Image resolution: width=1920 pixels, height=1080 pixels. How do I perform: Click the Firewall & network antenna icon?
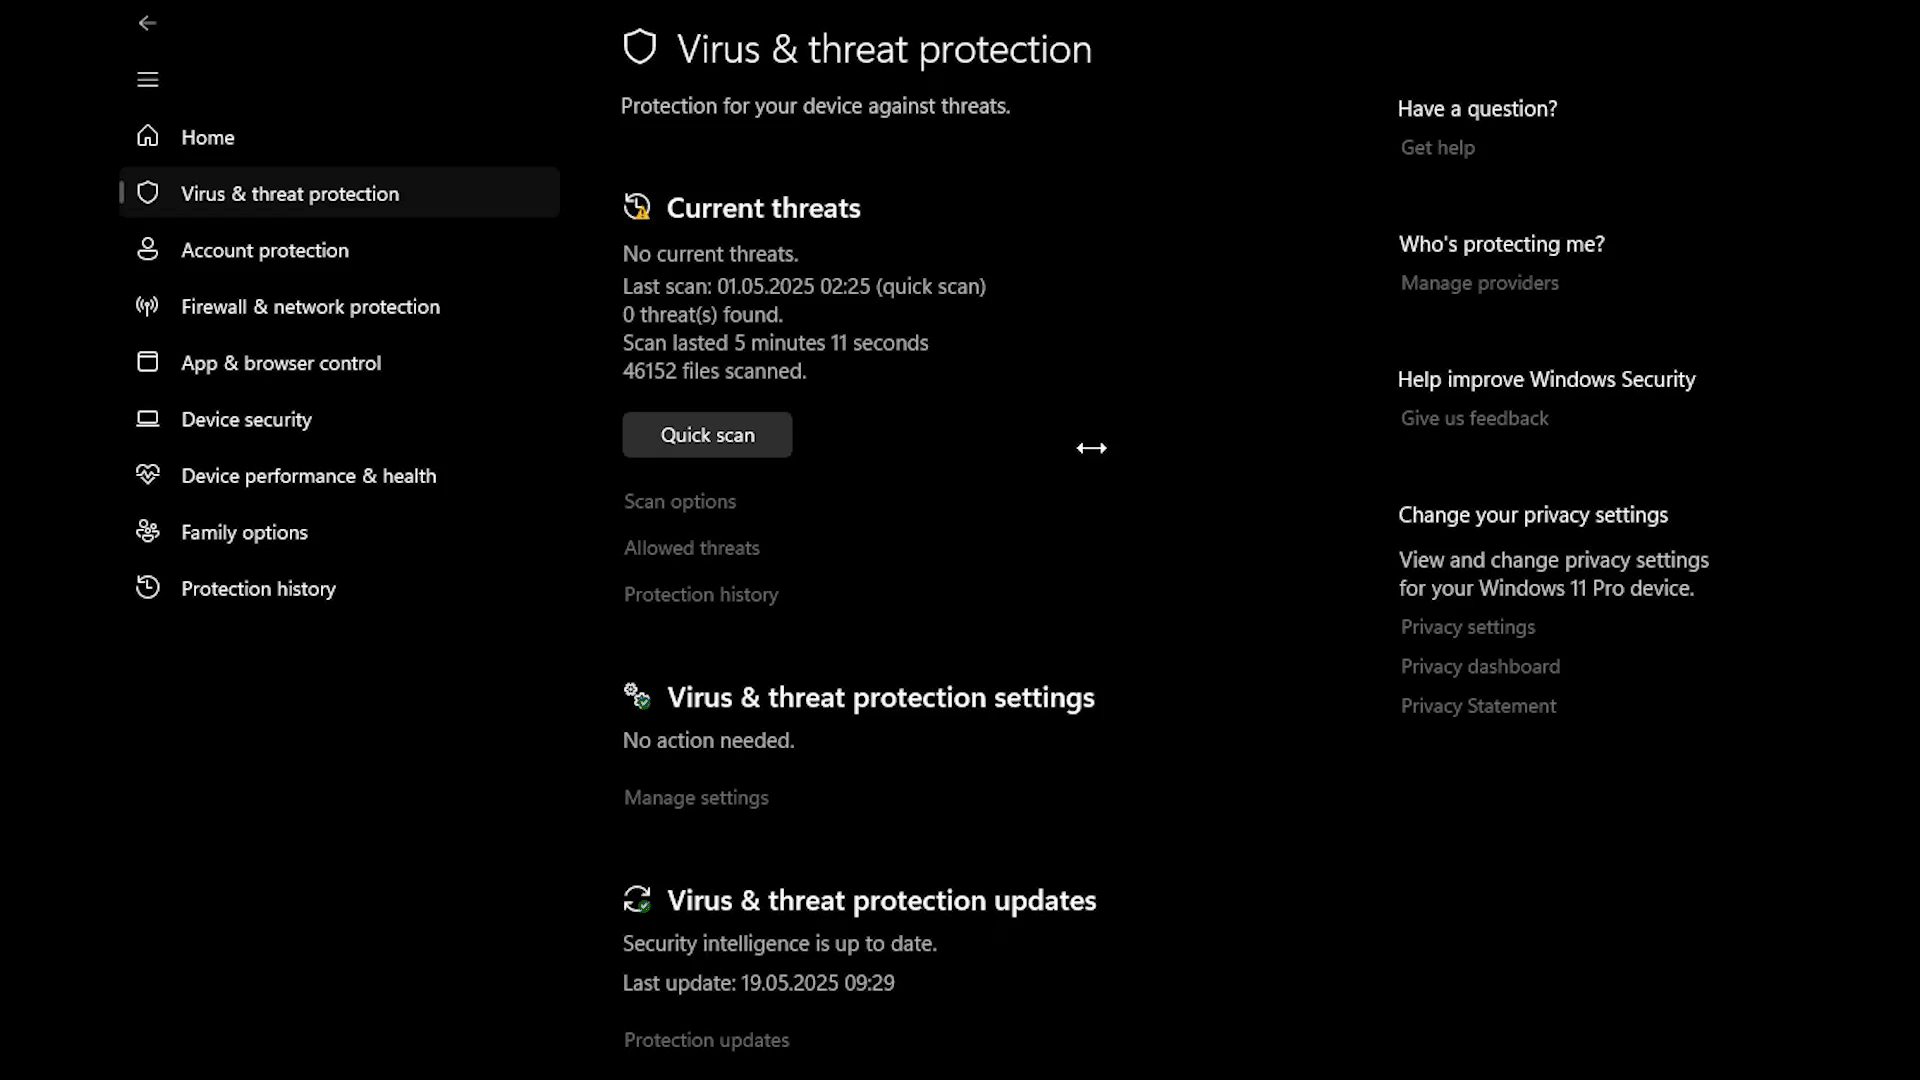point(147,306)
